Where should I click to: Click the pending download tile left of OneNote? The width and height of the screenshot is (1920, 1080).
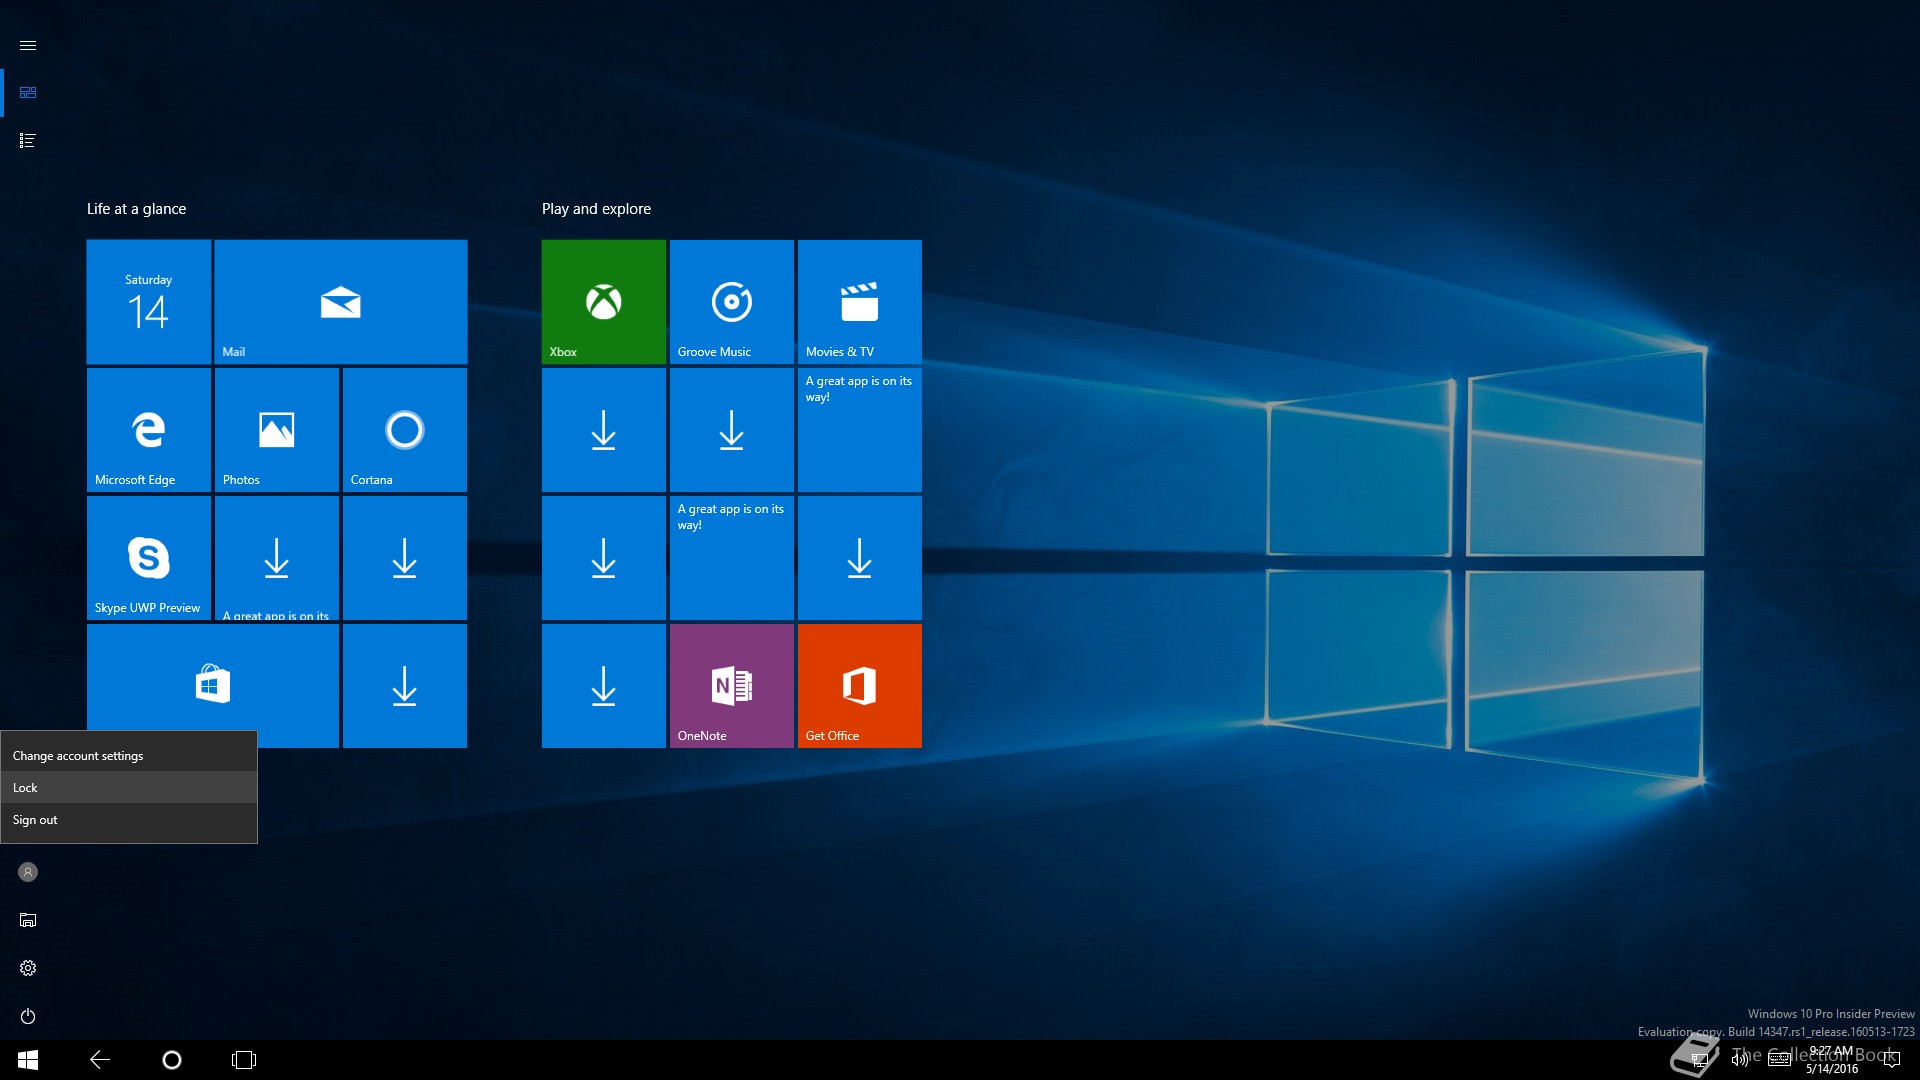(604, 686)
